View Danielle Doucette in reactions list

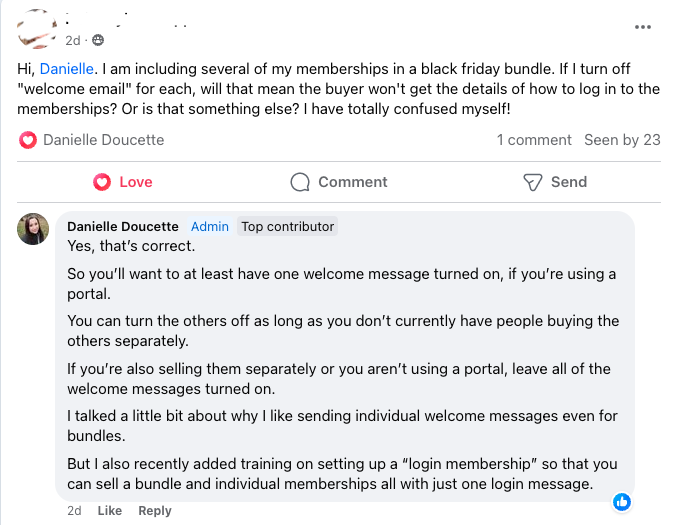tap(103, 140)
